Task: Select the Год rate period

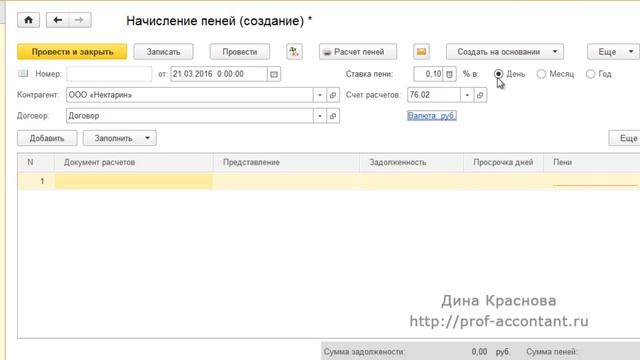Action: coord(590,74)
